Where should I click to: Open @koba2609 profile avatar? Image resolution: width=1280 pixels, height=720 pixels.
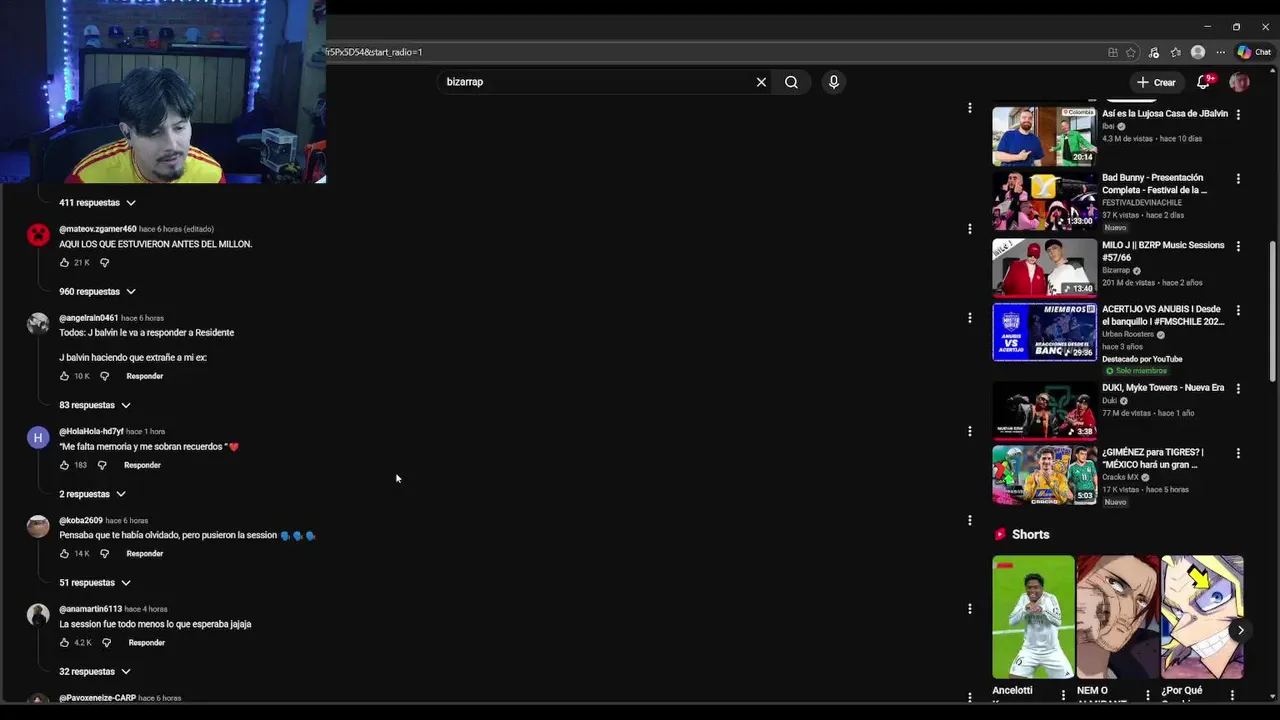(38, 527)
